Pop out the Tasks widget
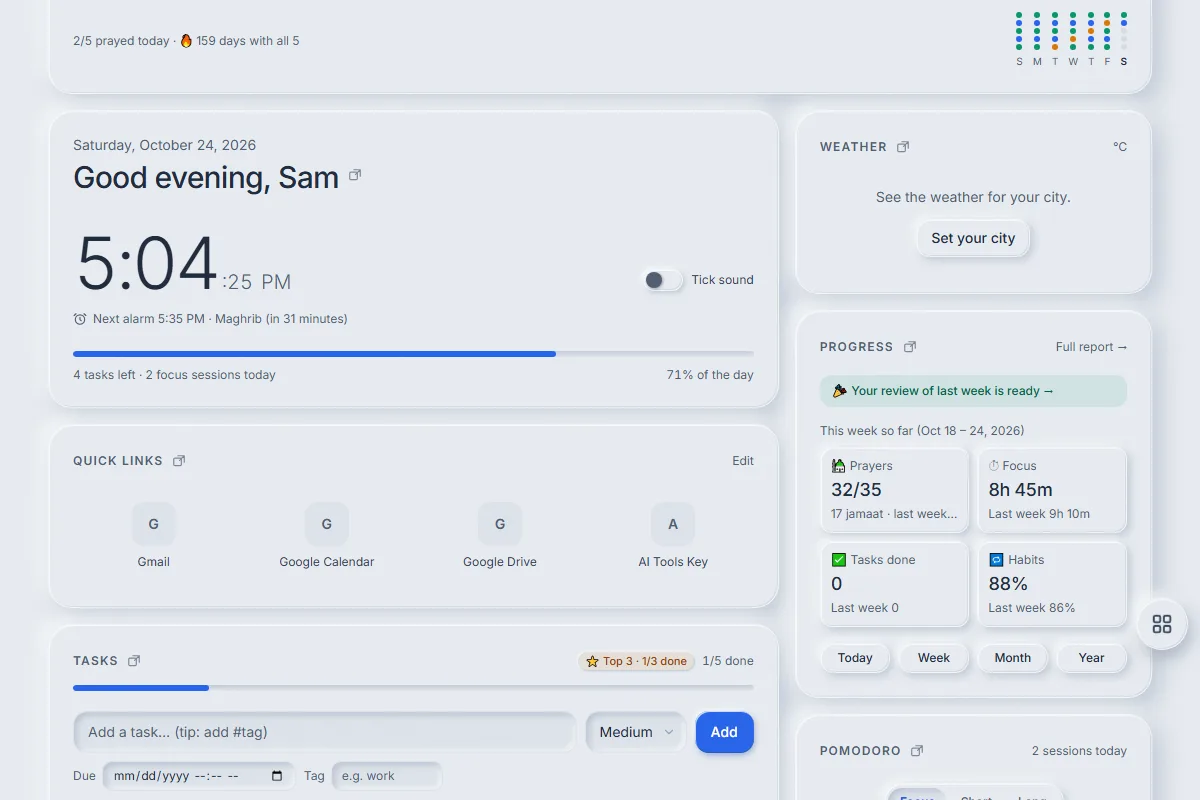Screen dimensions: 1200x800 (x=134, y=661)
